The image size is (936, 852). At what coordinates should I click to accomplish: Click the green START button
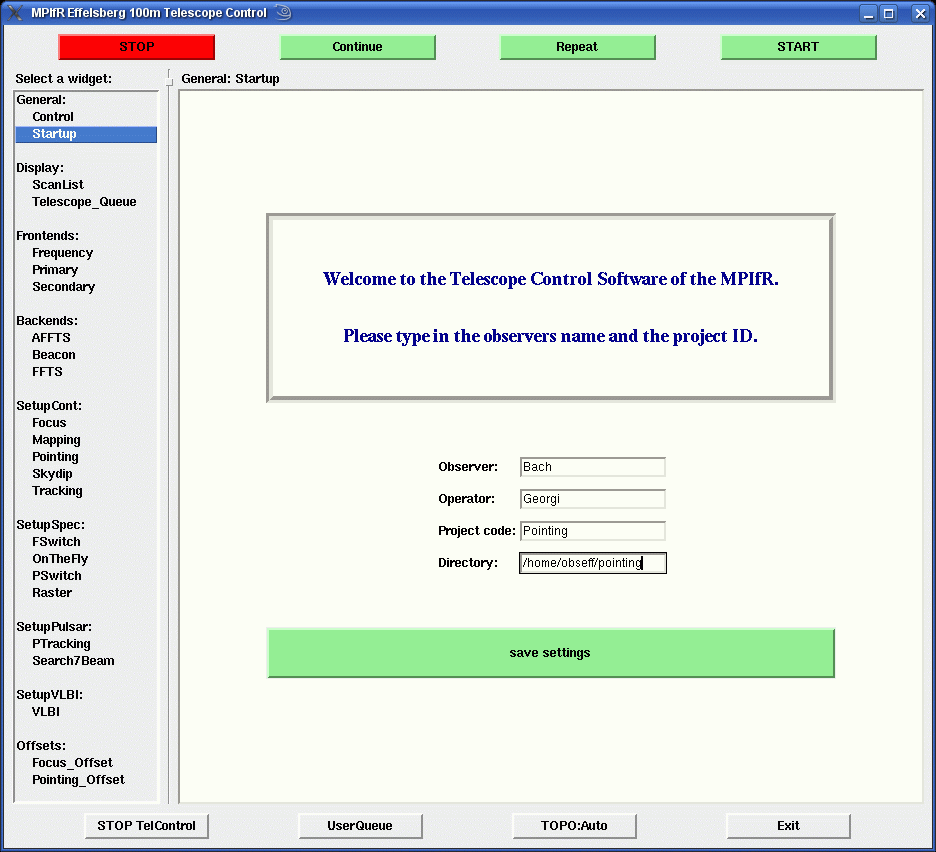click(798, 47)
